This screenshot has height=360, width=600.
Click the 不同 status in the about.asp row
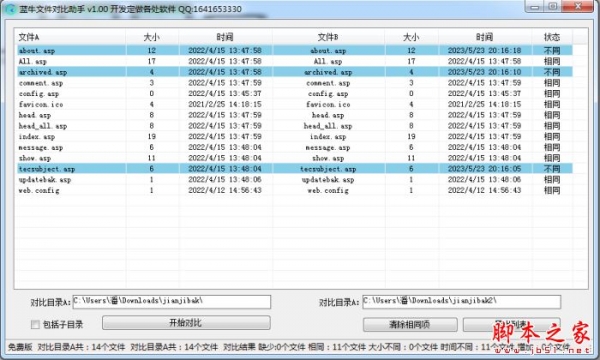(x=552, y=50)
